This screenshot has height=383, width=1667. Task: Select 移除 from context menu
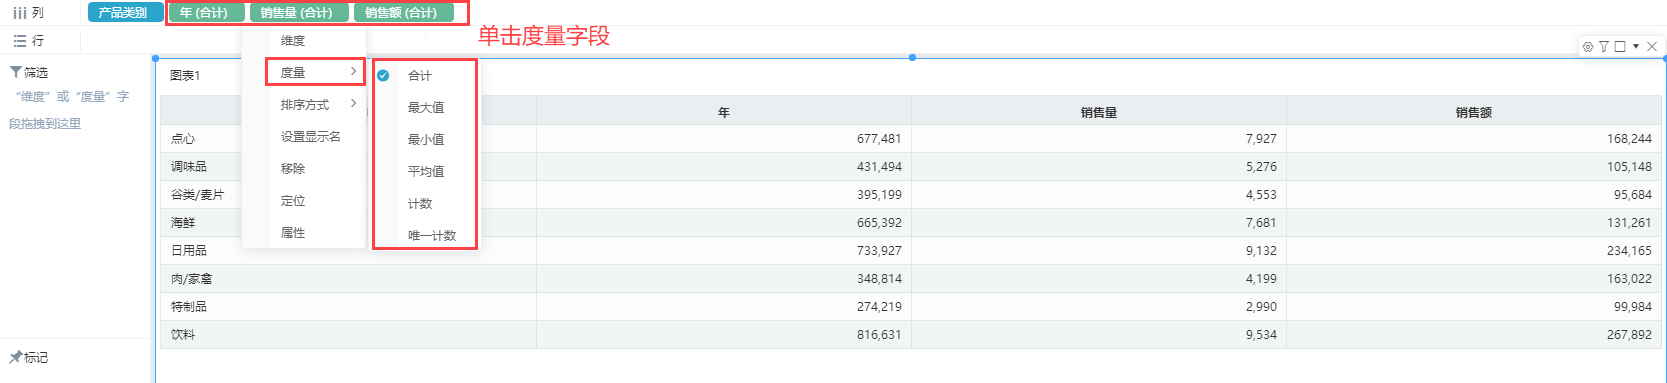click(293, 169)
